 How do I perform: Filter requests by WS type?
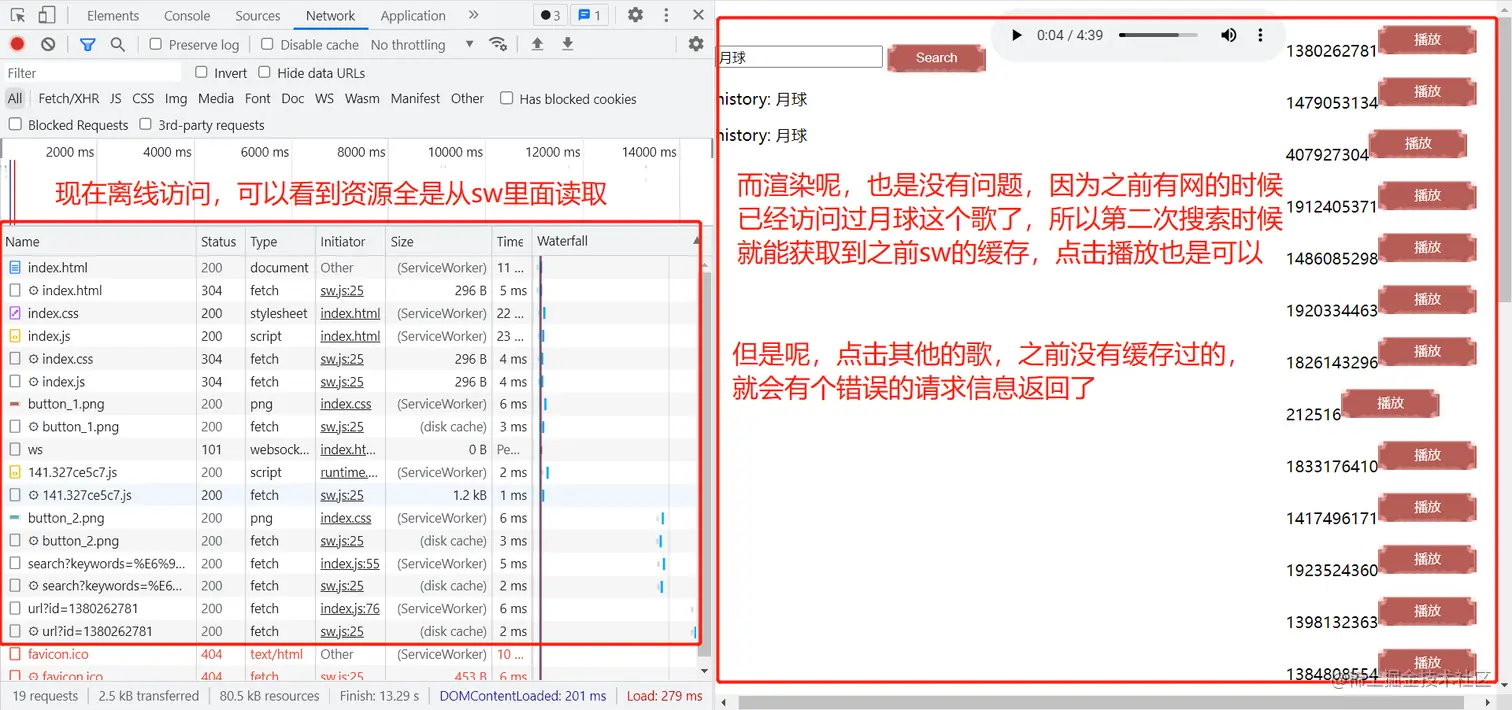point(324,98)
